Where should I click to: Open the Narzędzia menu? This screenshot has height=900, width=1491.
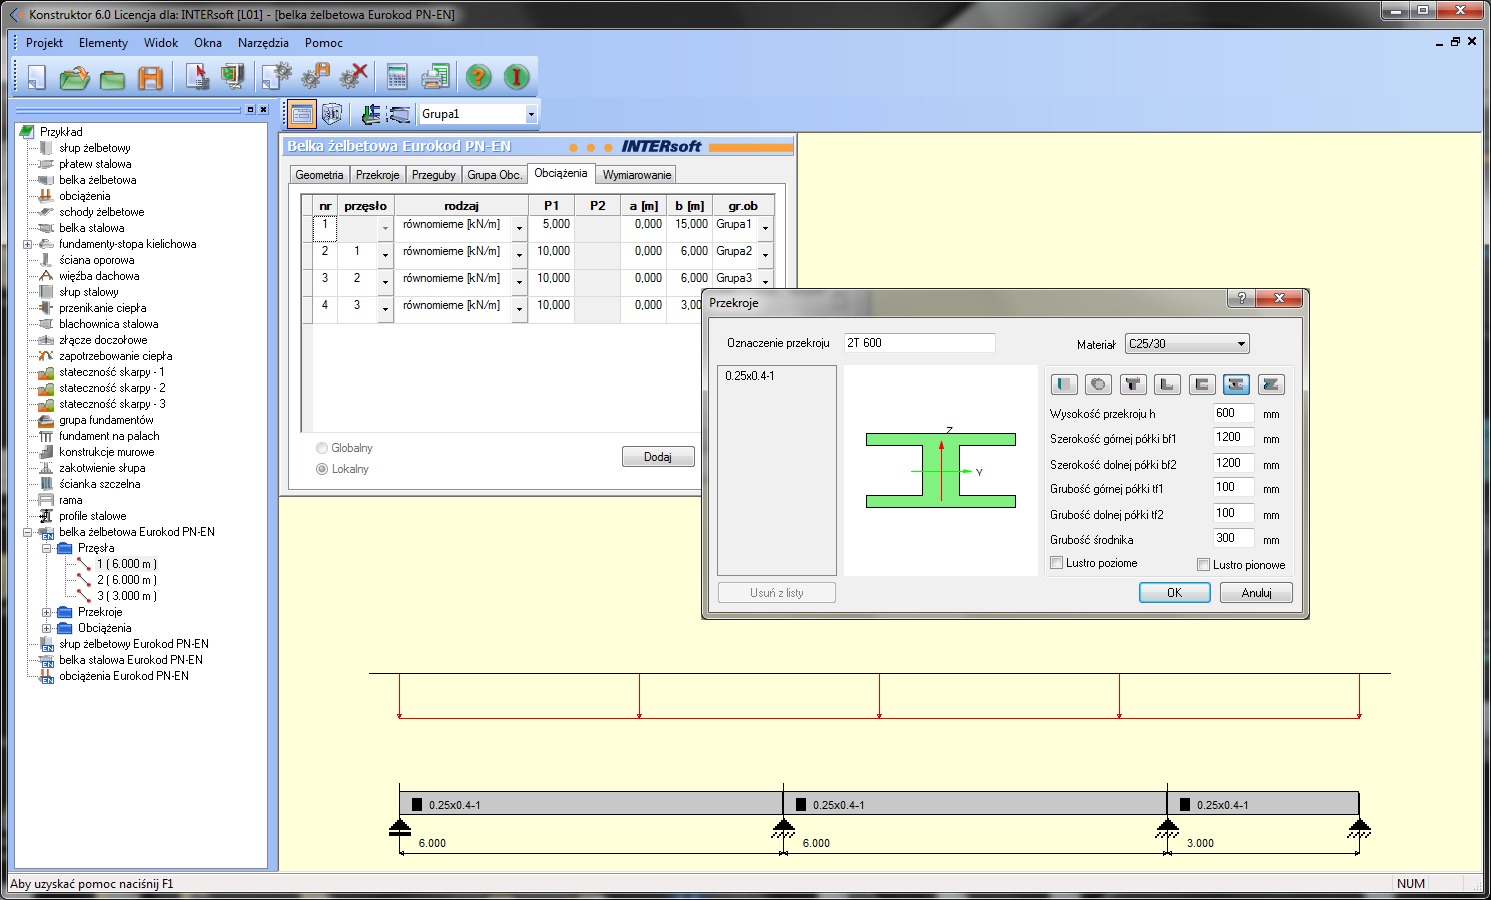point(263,43)
